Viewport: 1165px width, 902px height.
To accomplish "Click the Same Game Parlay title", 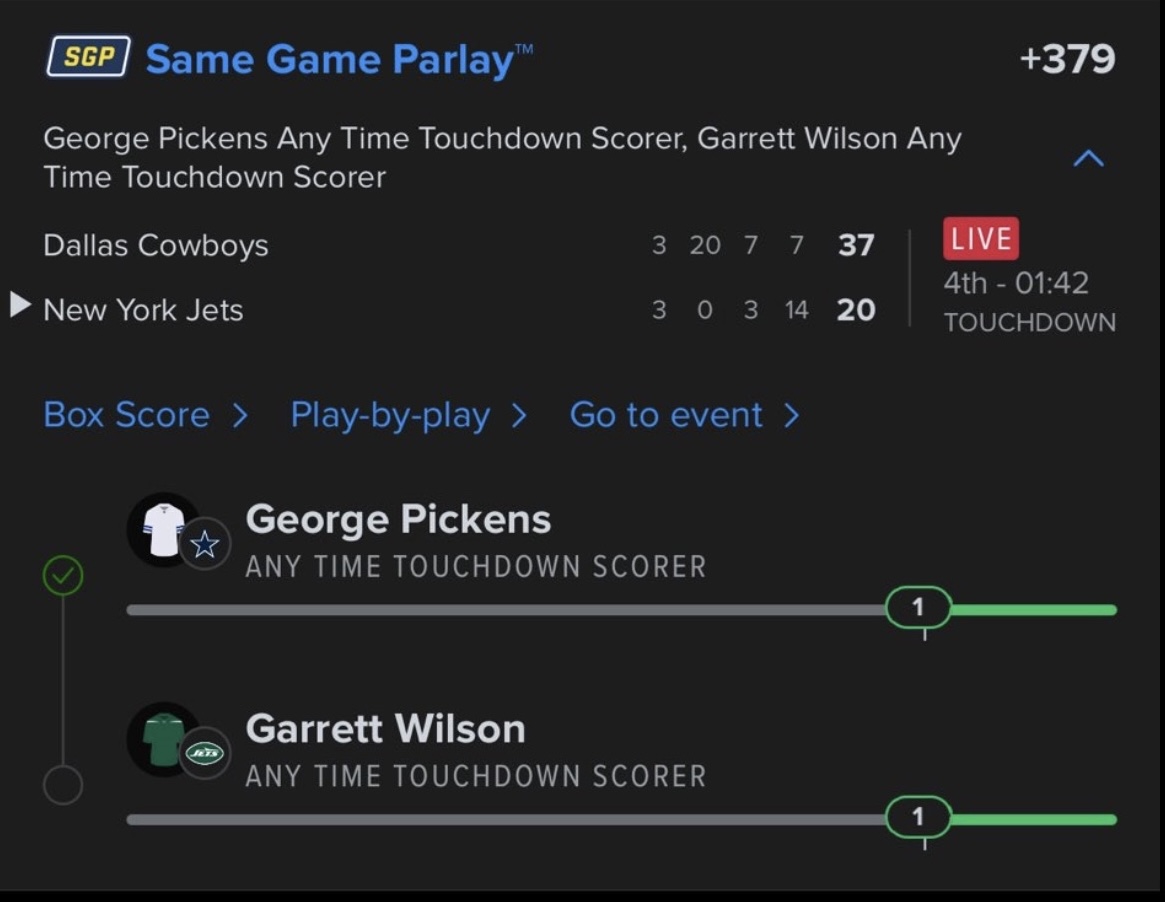I will coord(330,59).
